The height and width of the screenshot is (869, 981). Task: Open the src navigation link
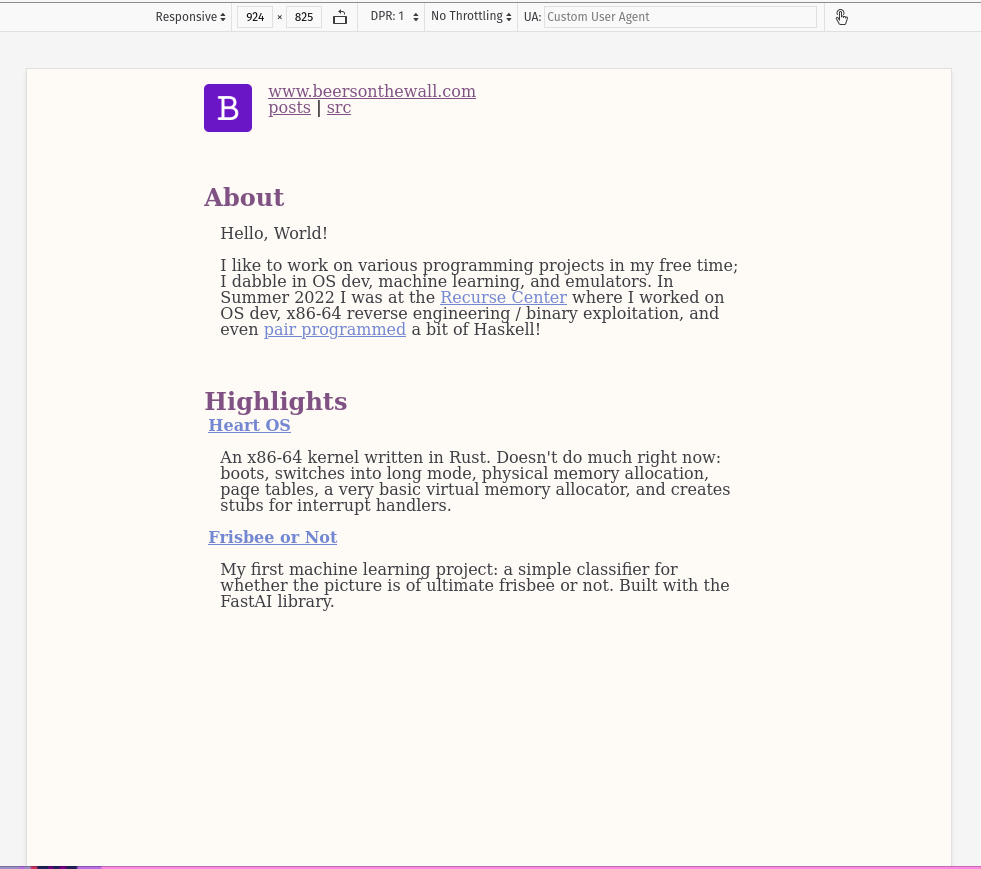pos(338,107)
